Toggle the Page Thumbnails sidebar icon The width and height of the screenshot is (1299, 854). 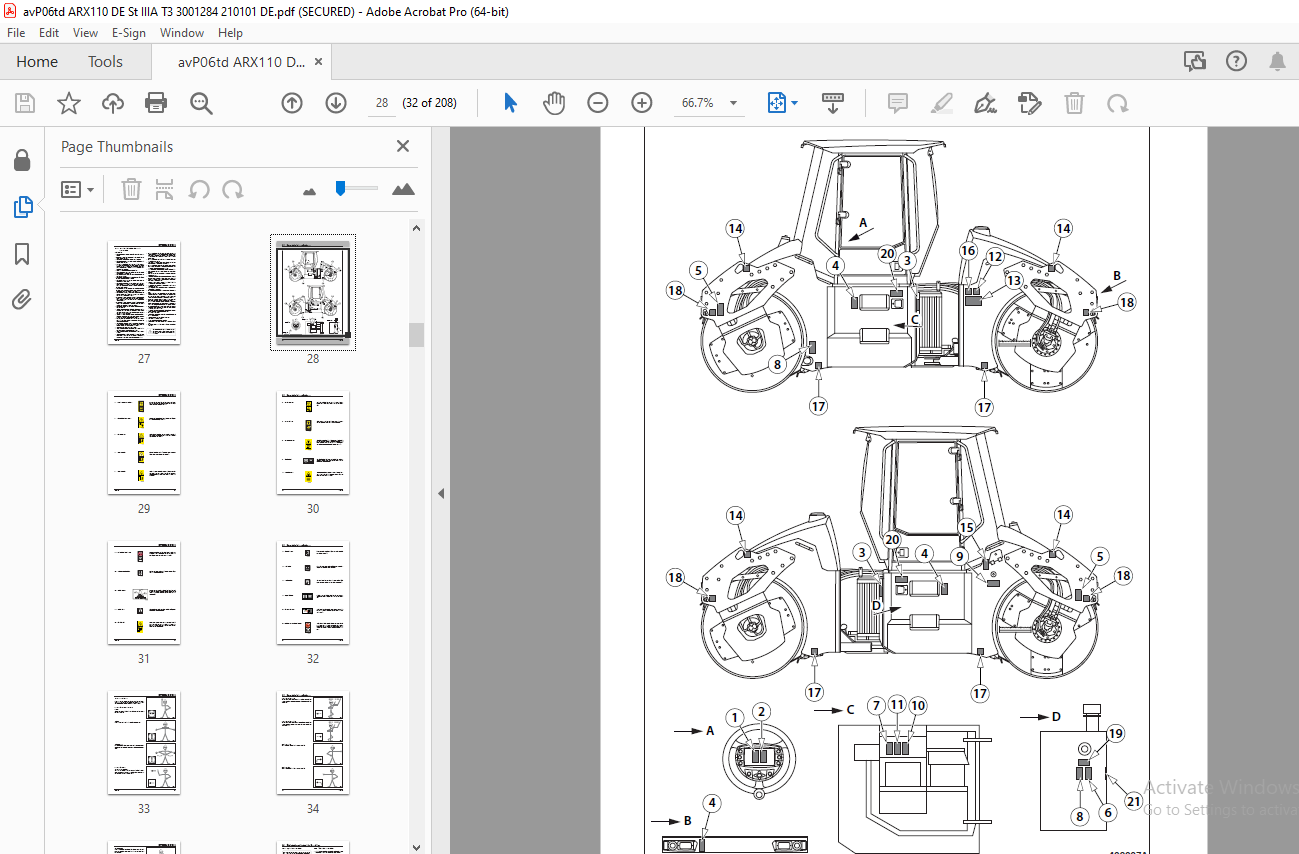click(22, 207)
